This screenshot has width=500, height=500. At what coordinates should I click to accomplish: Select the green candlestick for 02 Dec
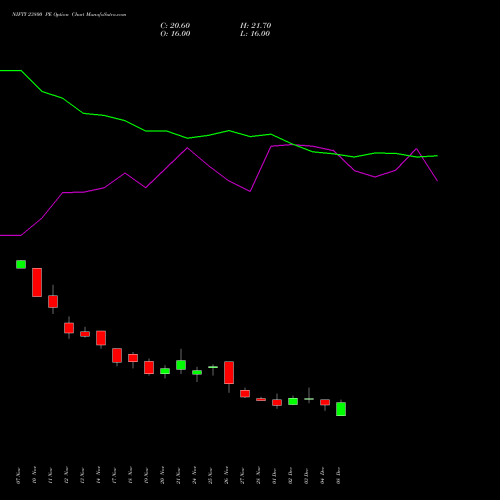click(x=293, y=401)
